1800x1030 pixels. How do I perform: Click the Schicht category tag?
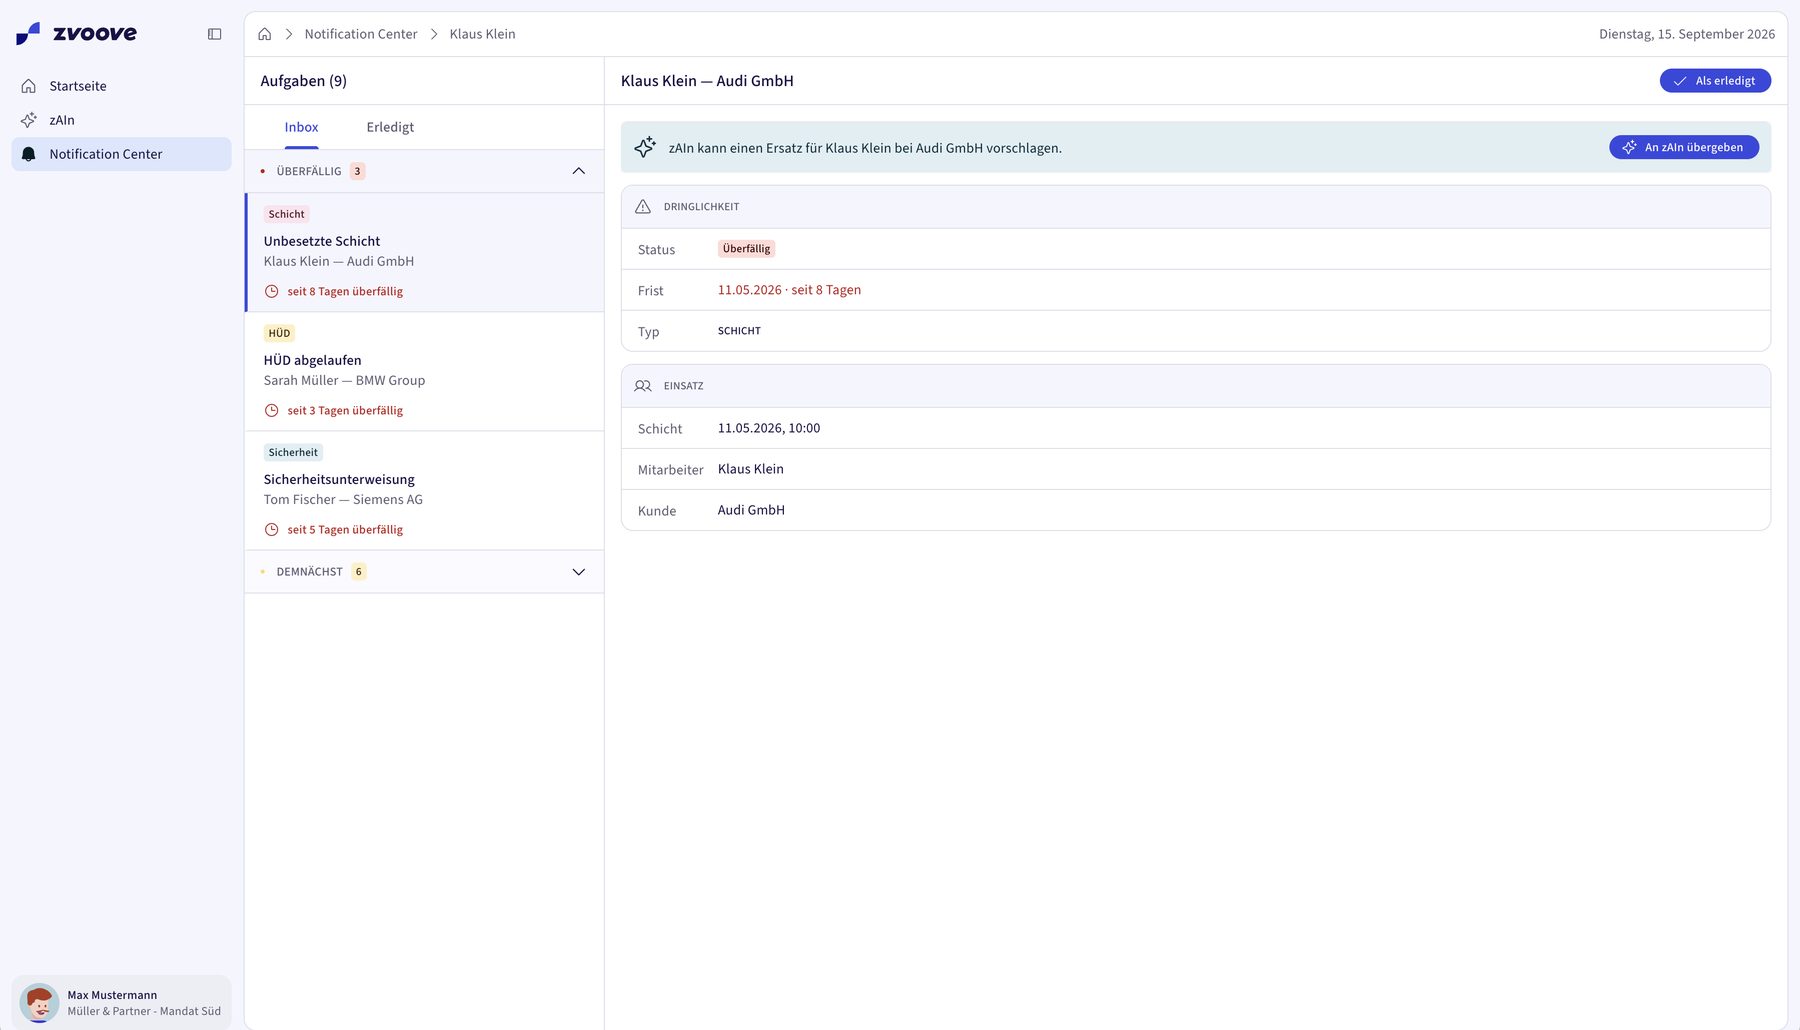click(287, 214)
